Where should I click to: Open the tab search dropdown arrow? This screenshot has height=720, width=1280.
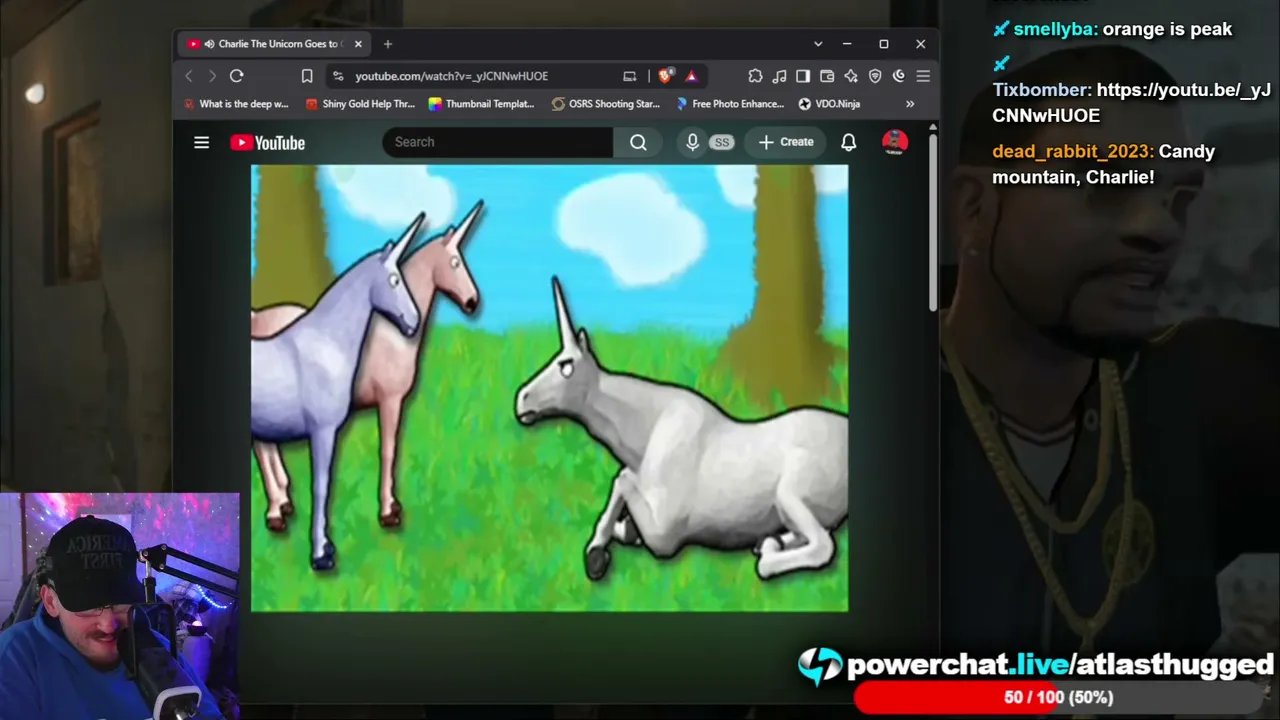tap(818, 44)
